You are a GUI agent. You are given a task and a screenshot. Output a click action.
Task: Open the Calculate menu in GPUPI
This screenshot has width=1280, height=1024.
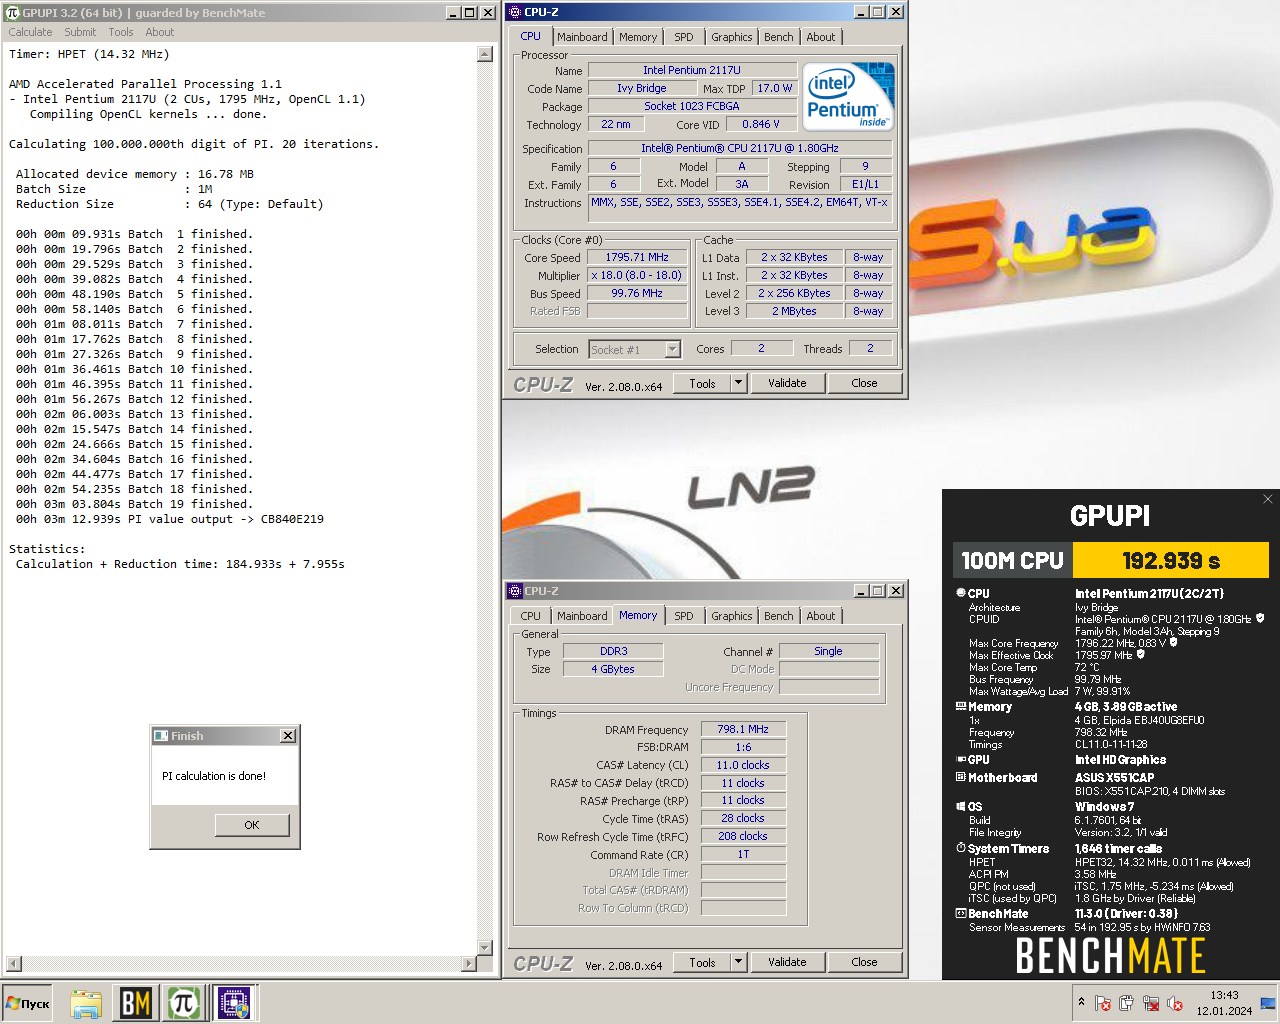click(x=30, y=32)
